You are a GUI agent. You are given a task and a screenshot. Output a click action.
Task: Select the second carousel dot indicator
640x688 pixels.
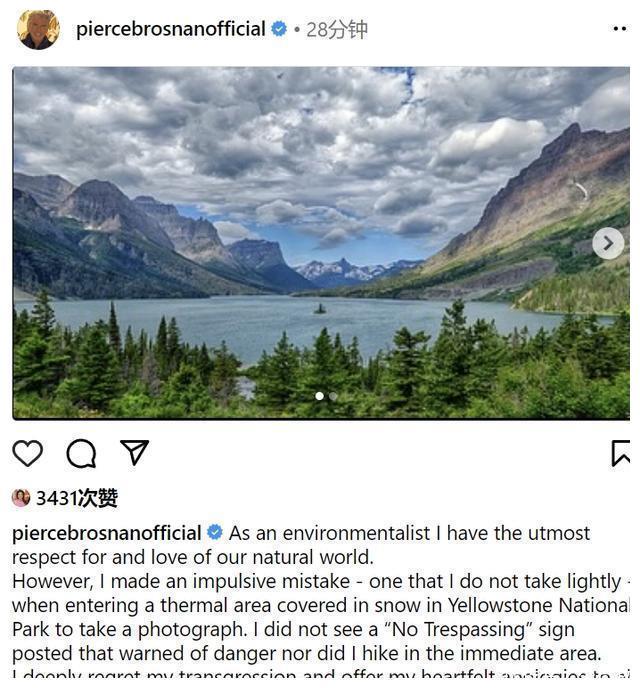coord(333,396)
